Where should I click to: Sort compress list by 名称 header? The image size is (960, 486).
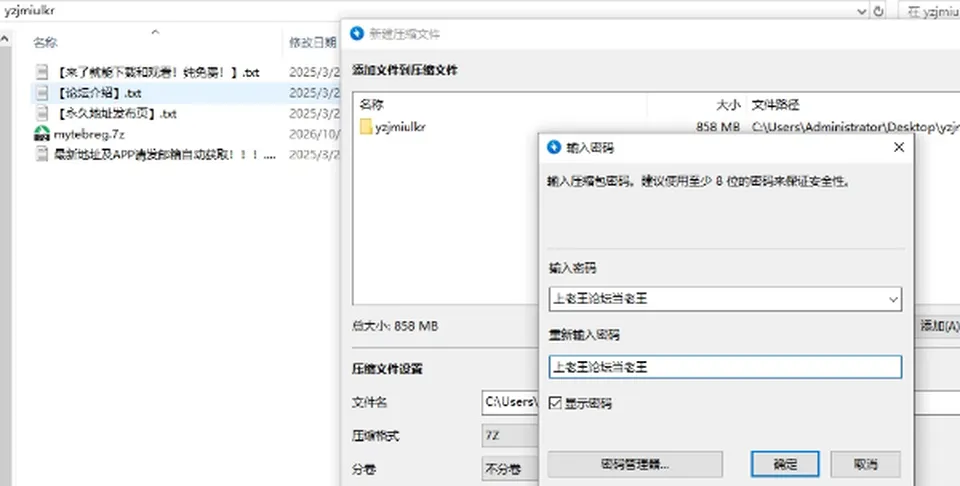click(372, 105)
